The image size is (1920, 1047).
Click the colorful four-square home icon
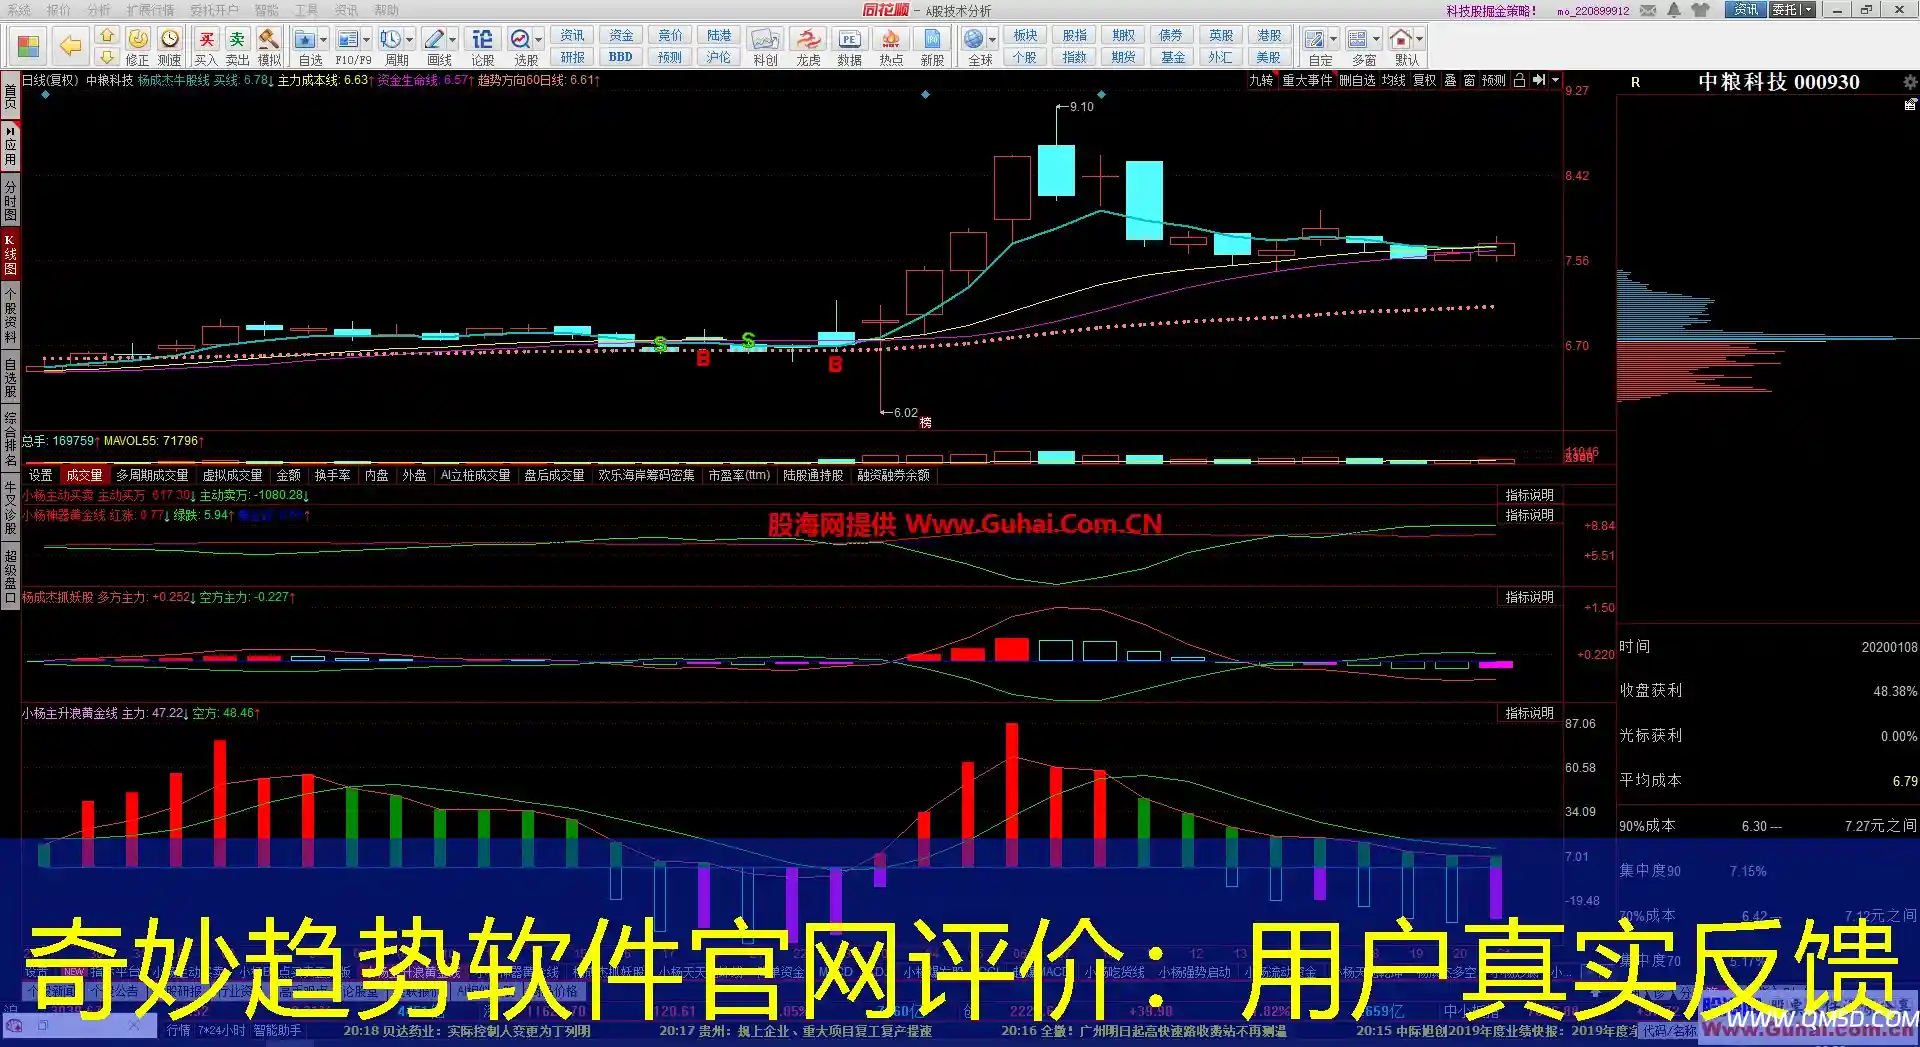coord(28,47)
